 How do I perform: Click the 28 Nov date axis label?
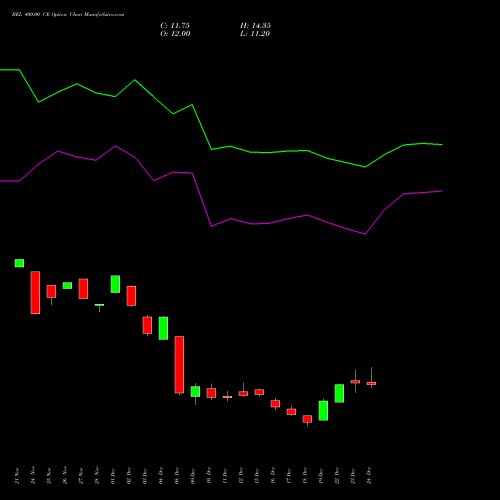[97, 476]
